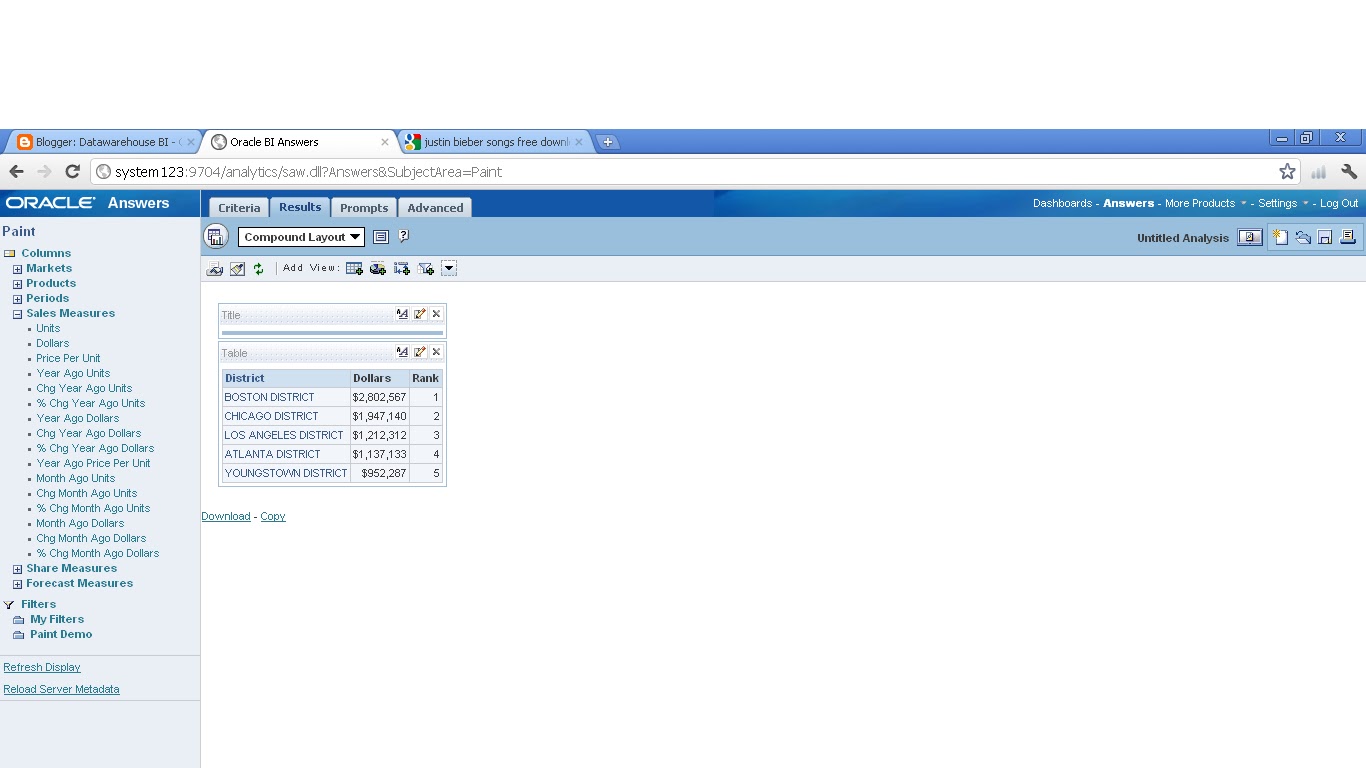The width and height of the screenshot is (1366, 768).
Task: Click the Reload Server Metadata link
Action: [61, 689]
